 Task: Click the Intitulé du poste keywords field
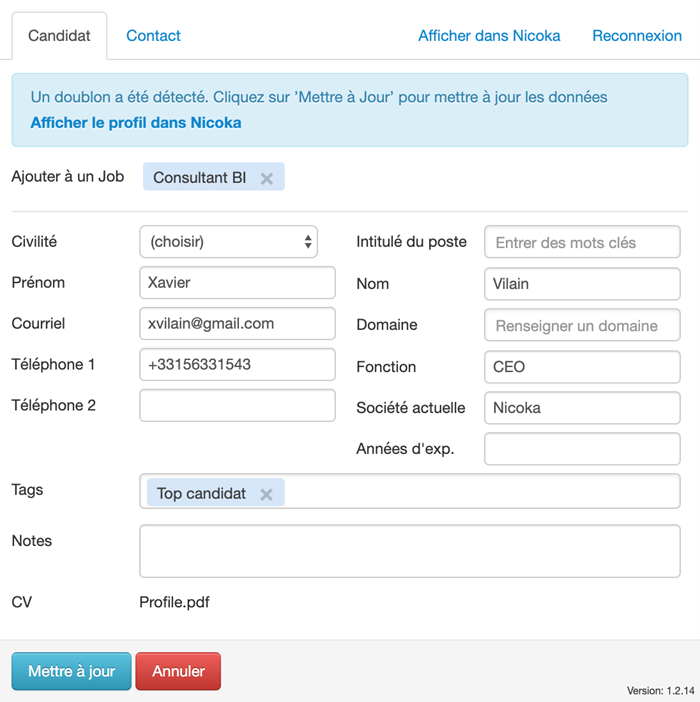pos(582,242)
